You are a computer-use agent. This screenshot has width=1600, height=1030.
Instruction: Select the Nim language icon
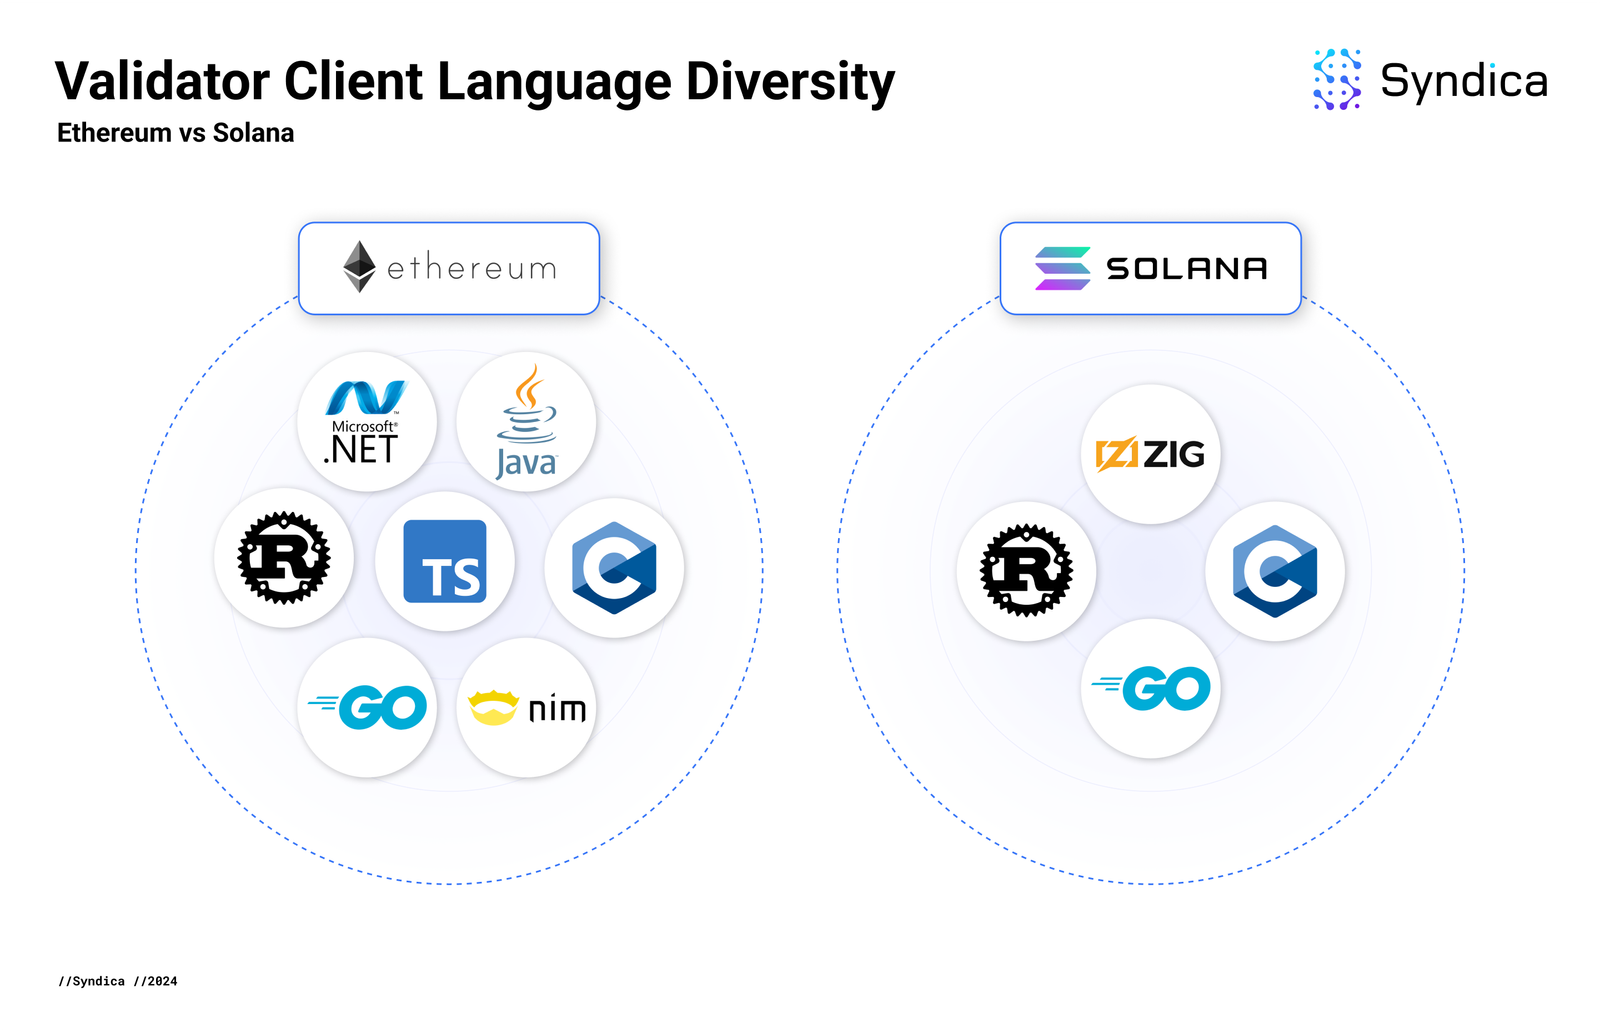(527, 706)
